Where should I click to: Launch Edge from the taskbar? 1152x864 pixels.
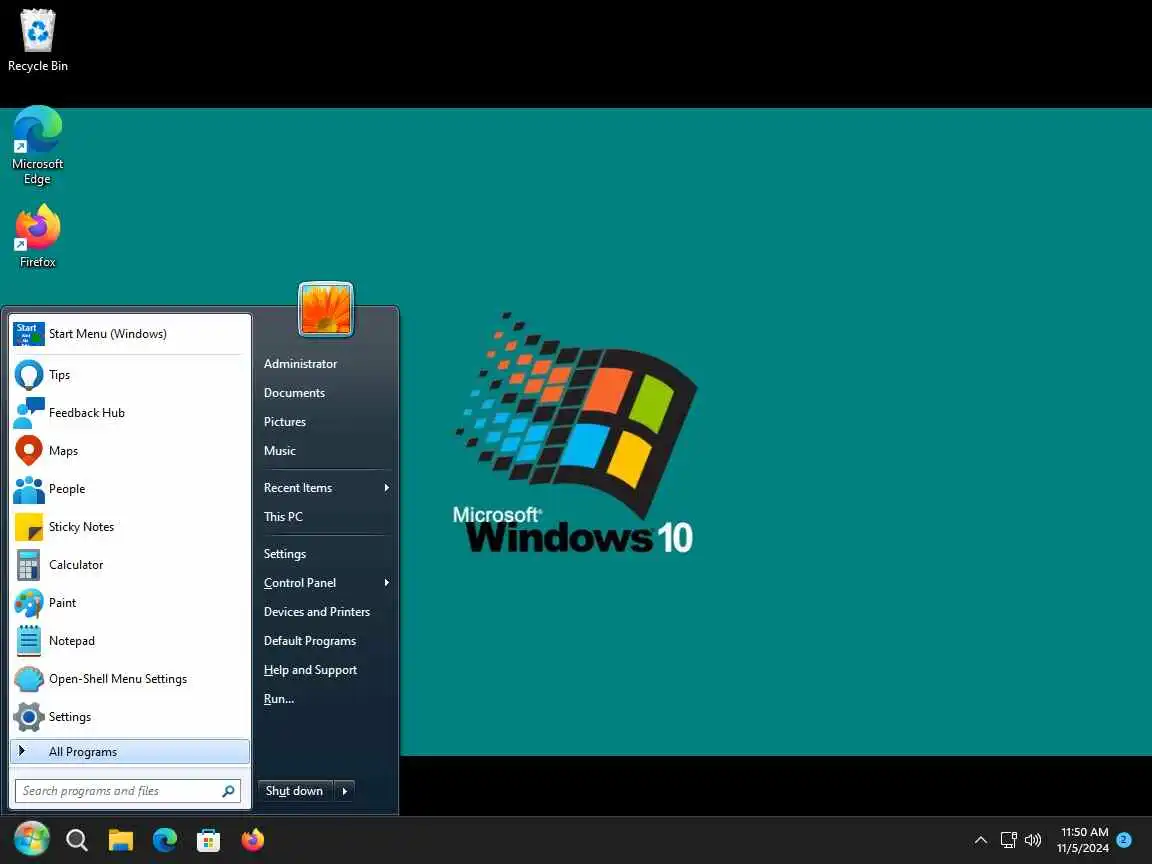165,840
